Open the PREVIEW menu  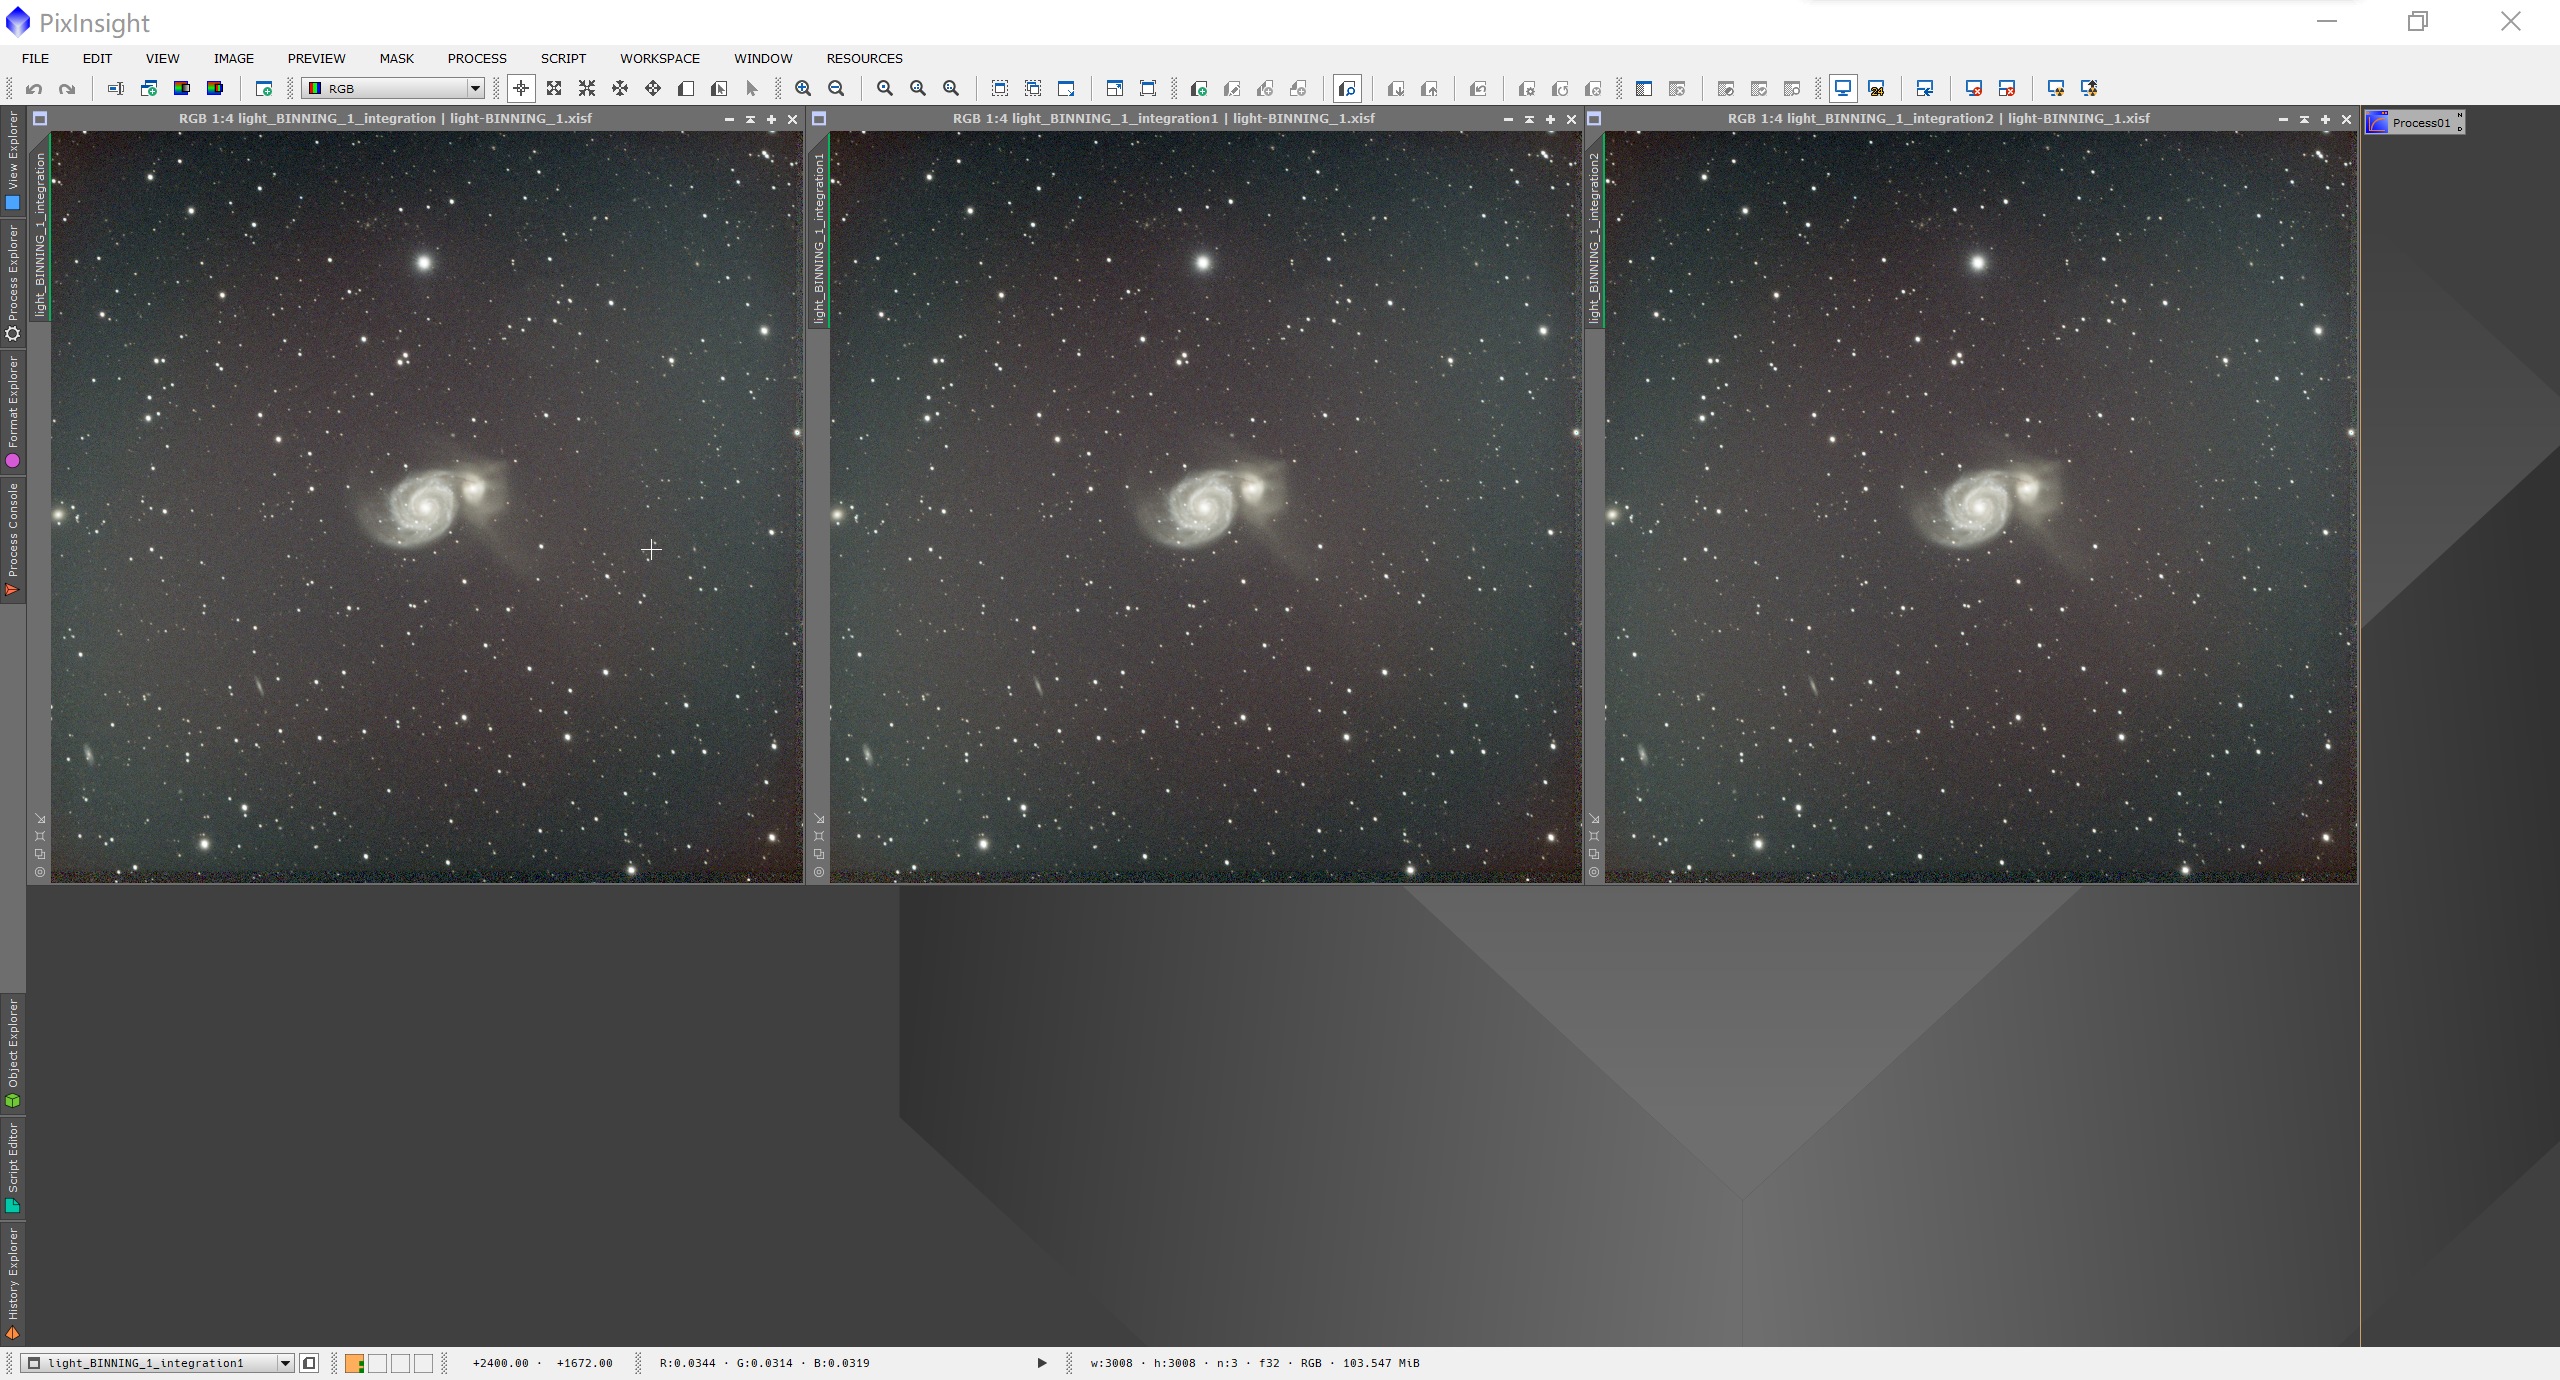(316, 59)
